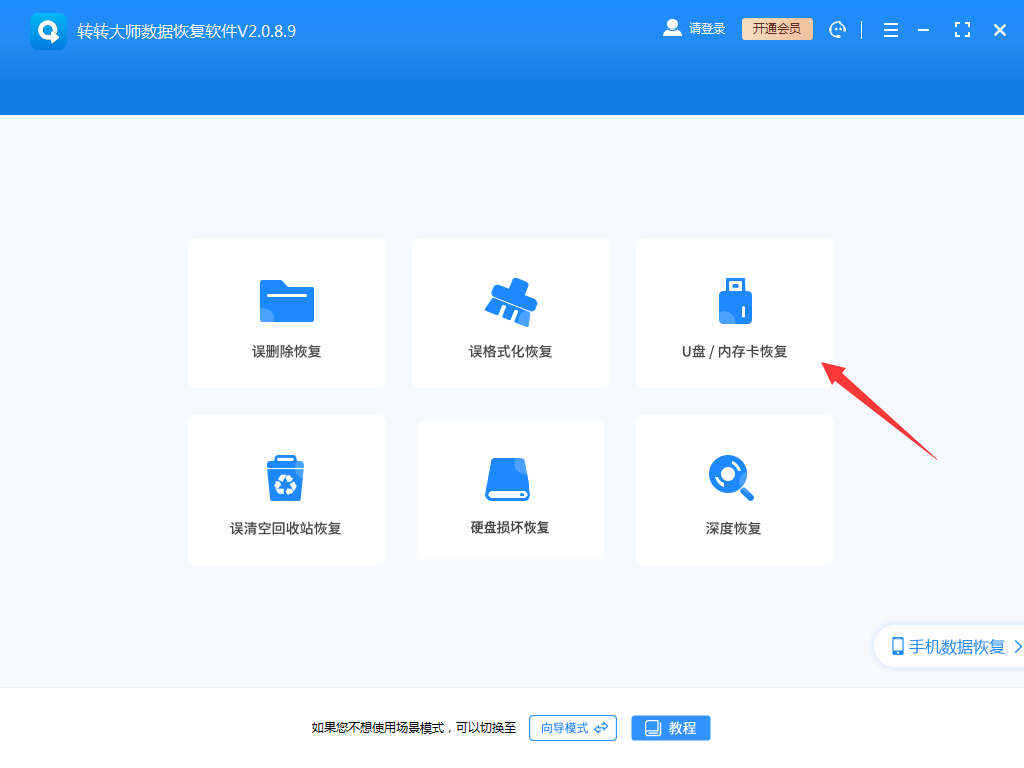Open U盘/内存卡恢复 USB drive icon
The height and width of the screenshot is (768, 1024).
(x=735, y=298)
